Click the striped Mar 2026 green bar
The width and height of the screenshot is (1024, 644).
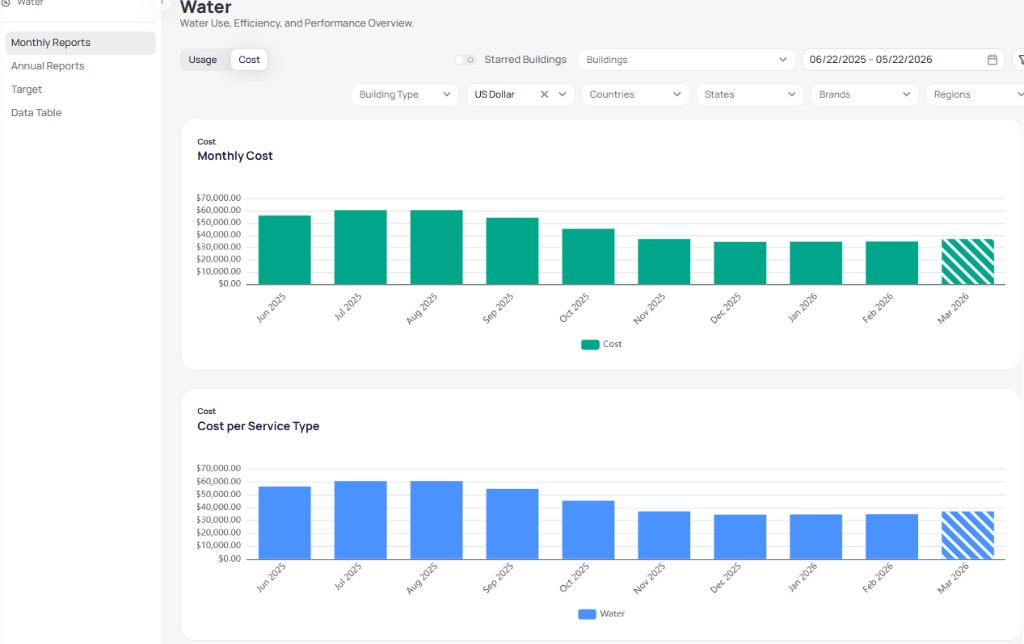pyautogui.click(x=967, y=261)
